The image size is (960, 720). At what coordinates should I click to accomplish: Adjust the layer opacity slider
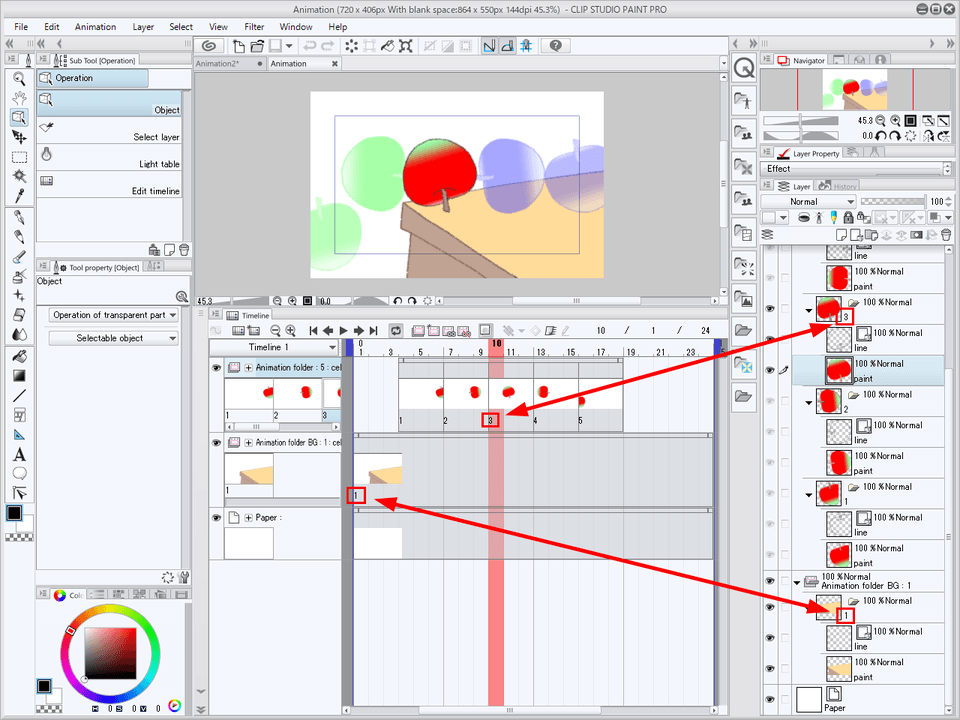click(893, 201)
